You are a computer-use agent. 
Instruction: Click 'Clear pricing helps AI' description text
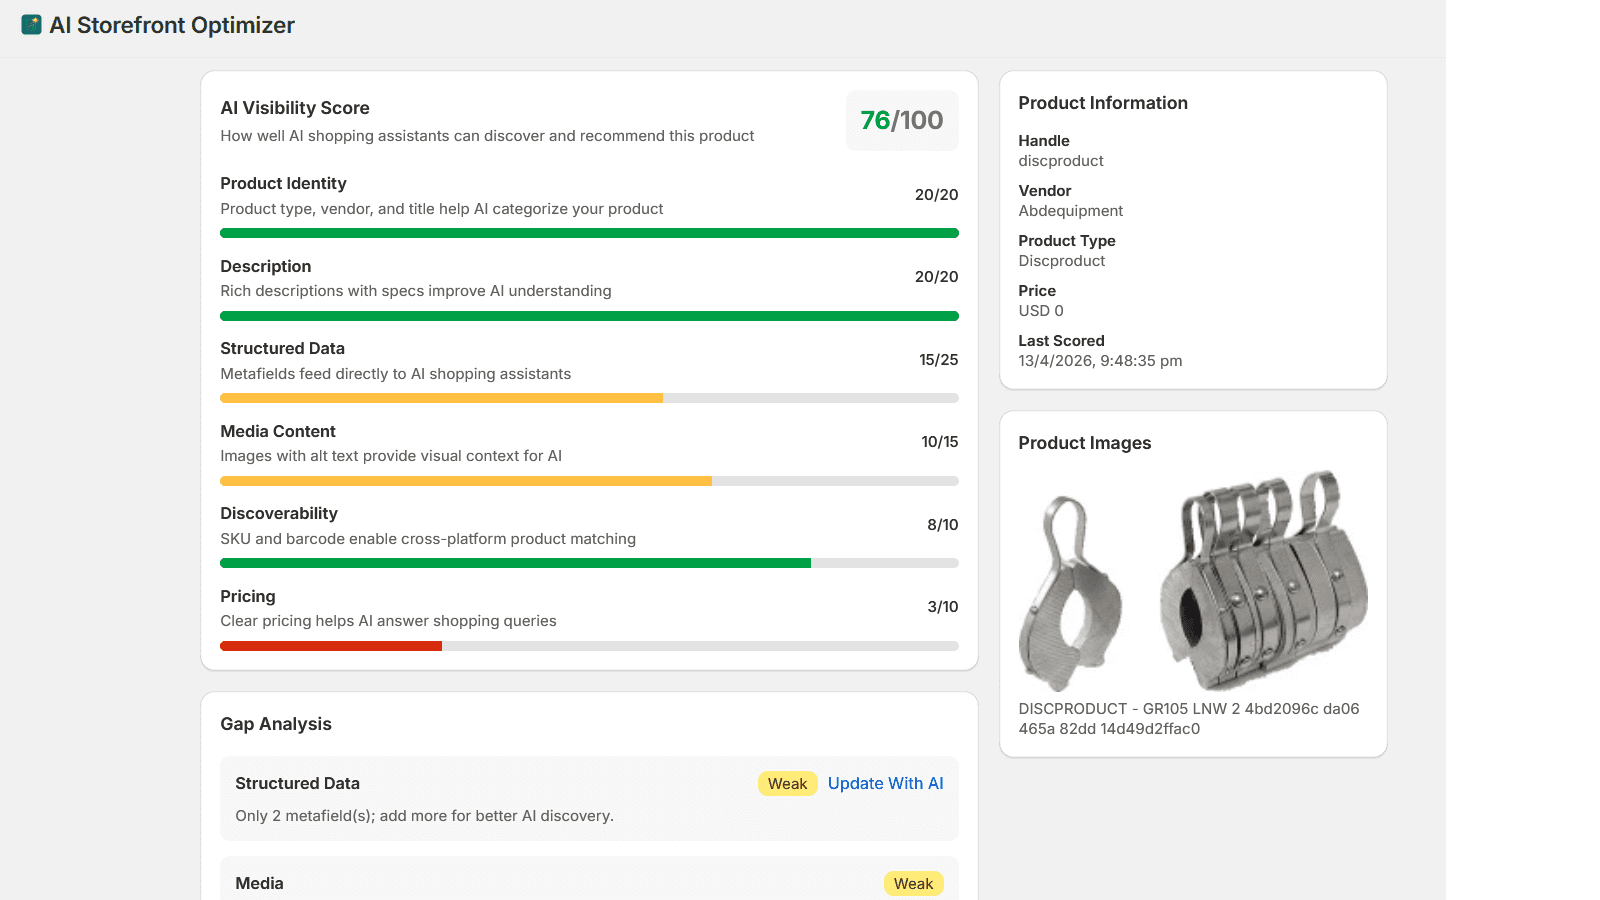[x=388, y=621]
